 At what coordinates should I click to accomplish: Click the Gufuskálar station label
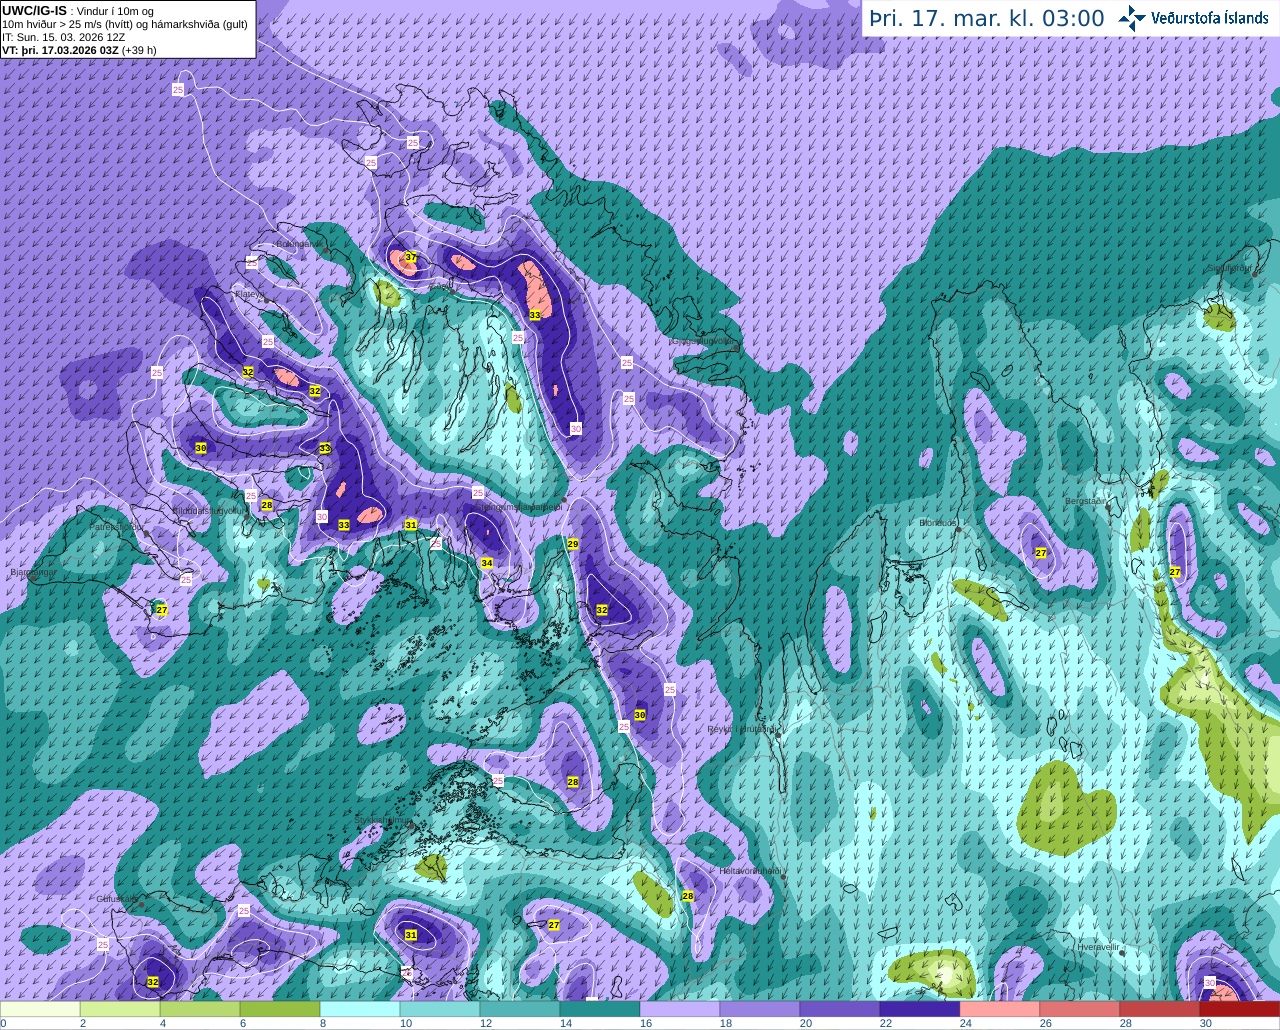pyautogui.click(x=116, y=899)
